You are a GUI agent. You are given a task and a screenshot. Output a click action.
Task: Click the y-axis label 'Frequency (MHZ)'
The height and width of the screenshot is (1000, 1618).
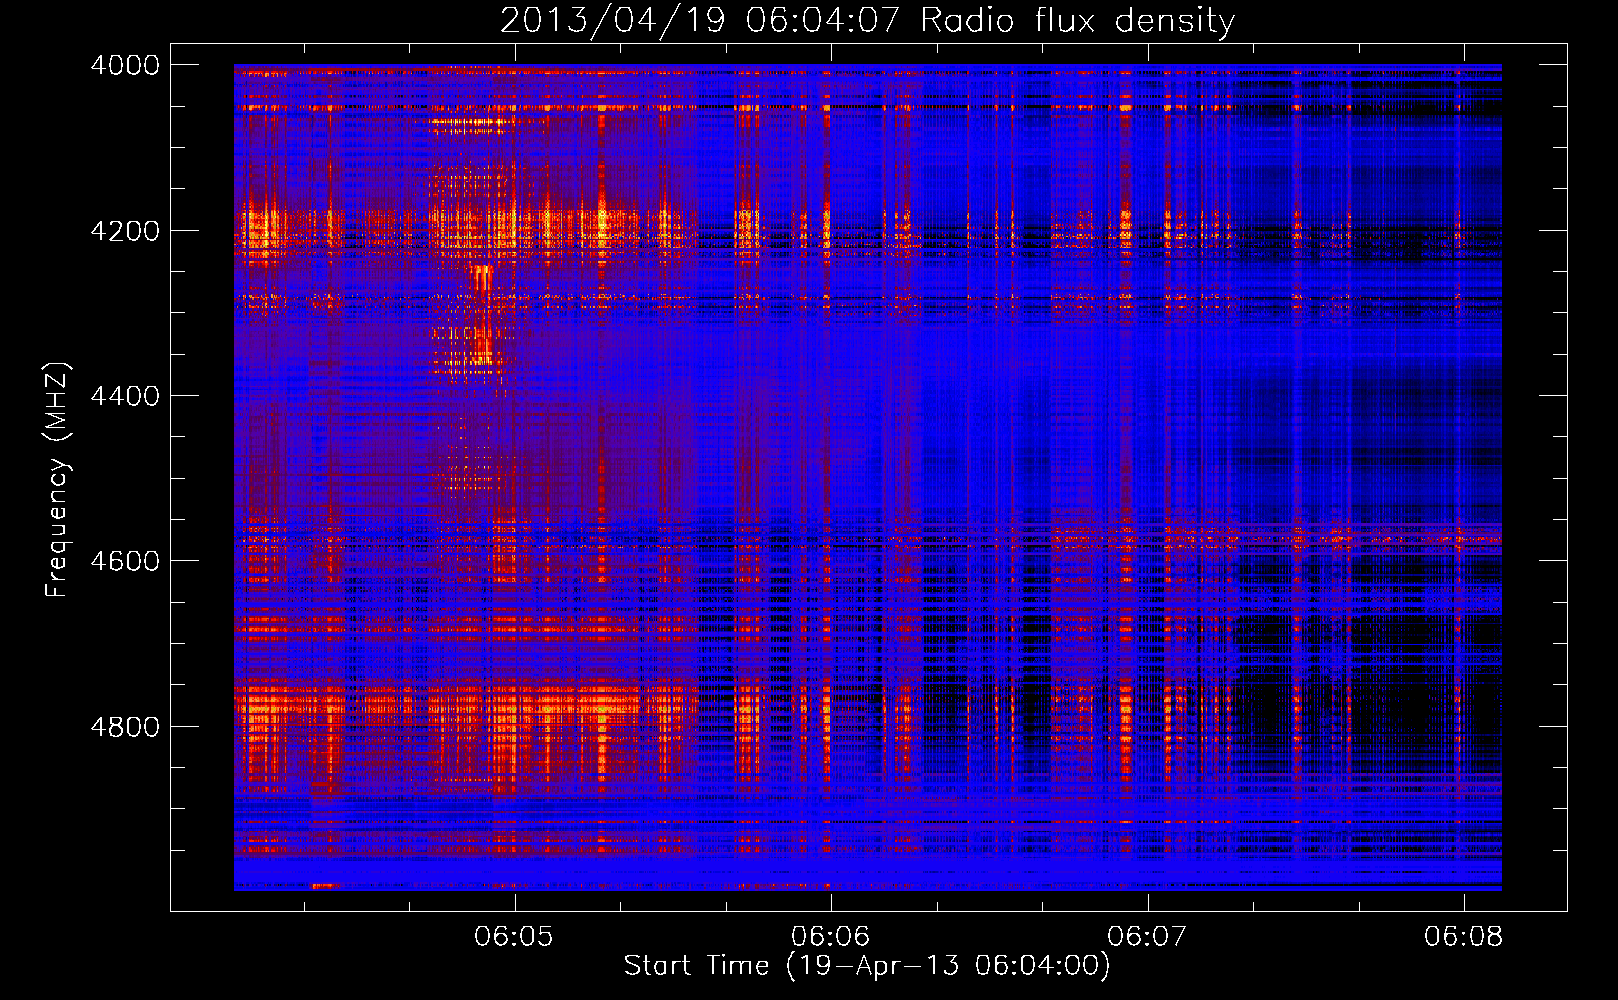pyautogui.click(x=57, y=480)
